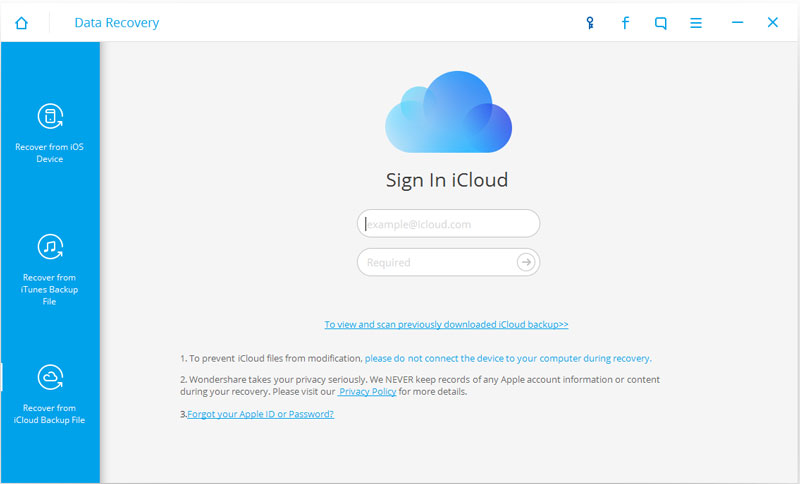
Task: Click the password Required field
Action: pos(438,263)
